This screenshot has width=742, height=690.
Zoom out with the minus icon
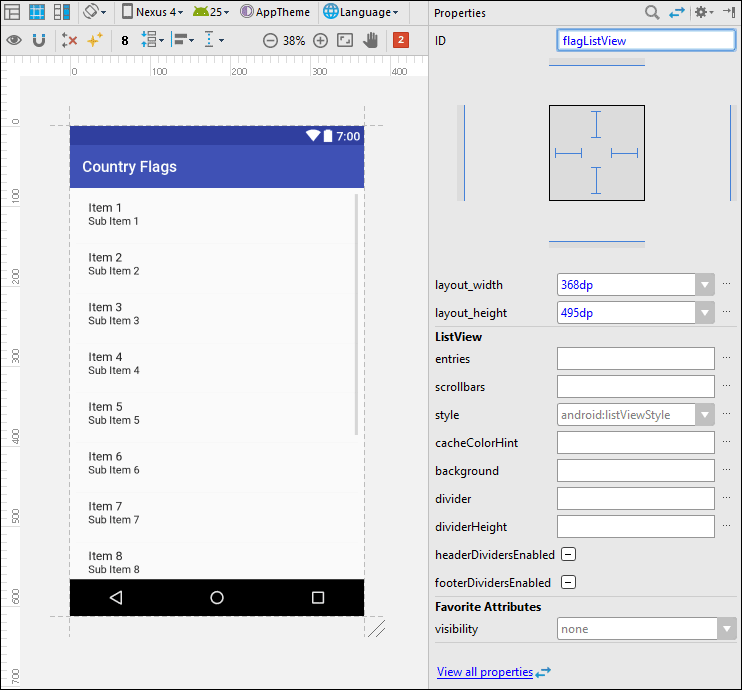(x=270, y=41)
